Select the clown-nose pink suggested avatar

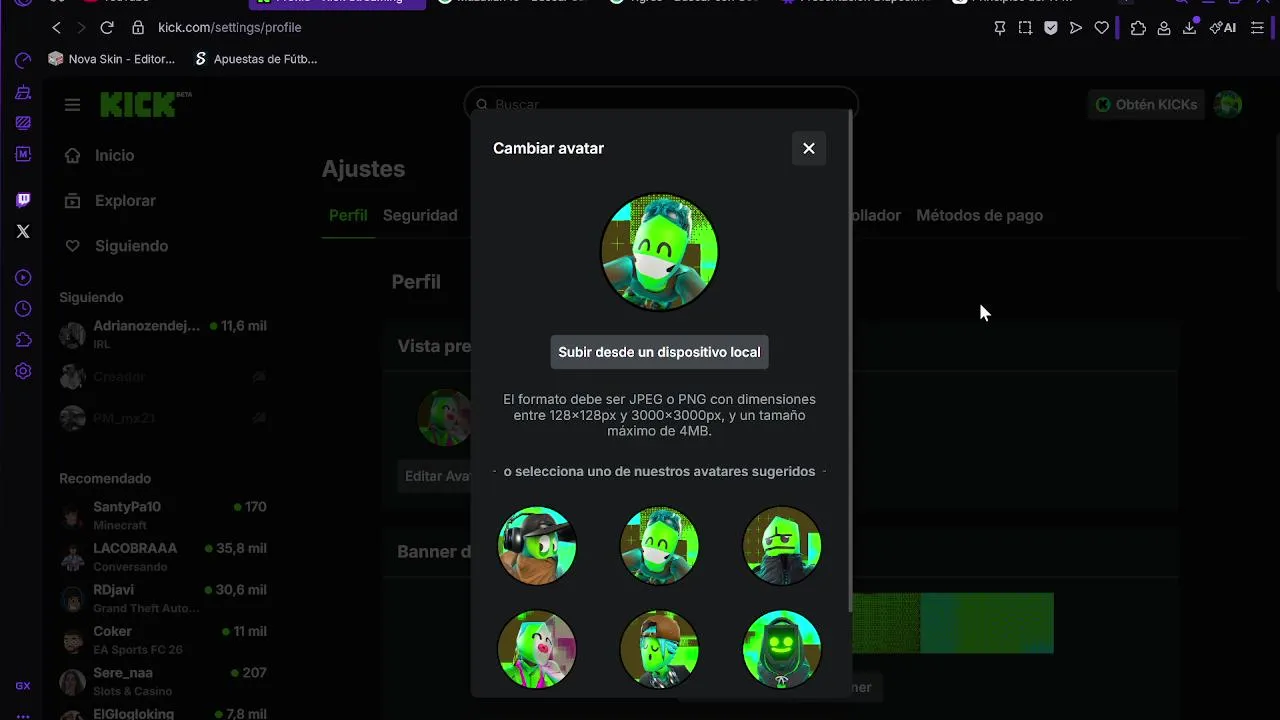click(x=537, y=649)
